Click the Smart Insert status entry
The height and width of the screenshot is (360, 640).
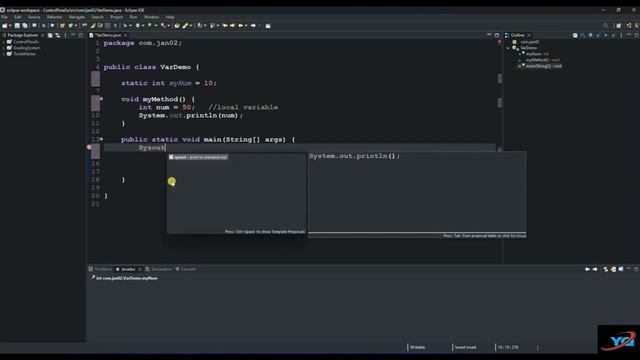pos(465,347)
